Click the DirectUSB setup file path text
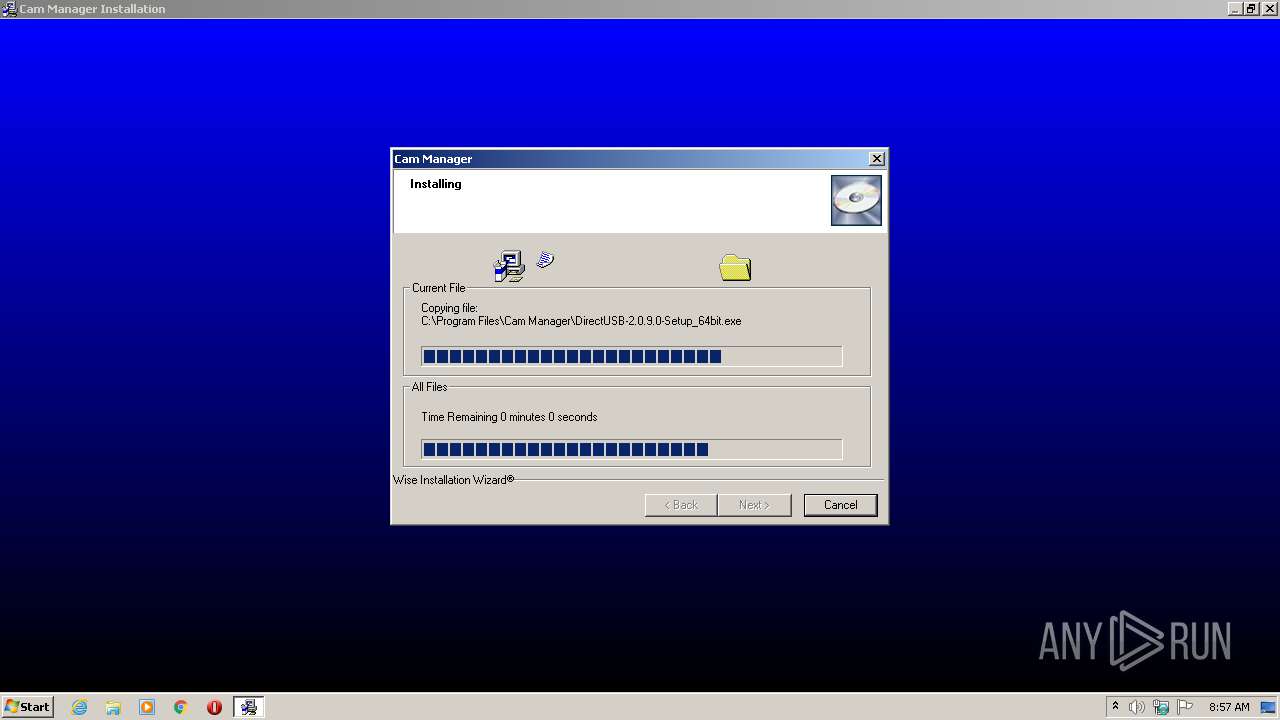This screenshot has width=1280, height=720. (581, 321)
